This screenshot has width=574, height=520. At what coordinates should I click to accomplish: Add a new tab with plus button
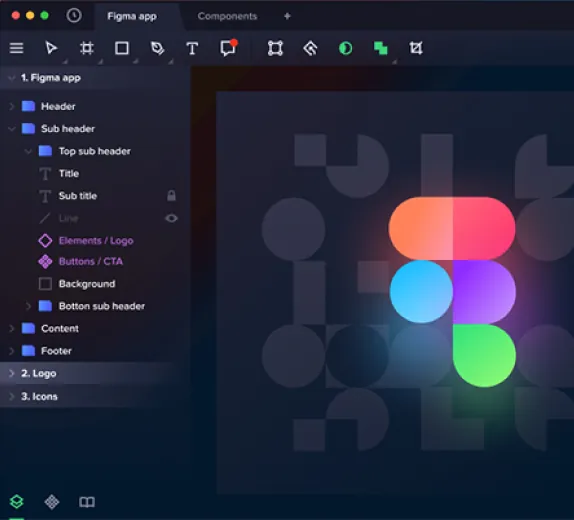click(x=287, y=16)
